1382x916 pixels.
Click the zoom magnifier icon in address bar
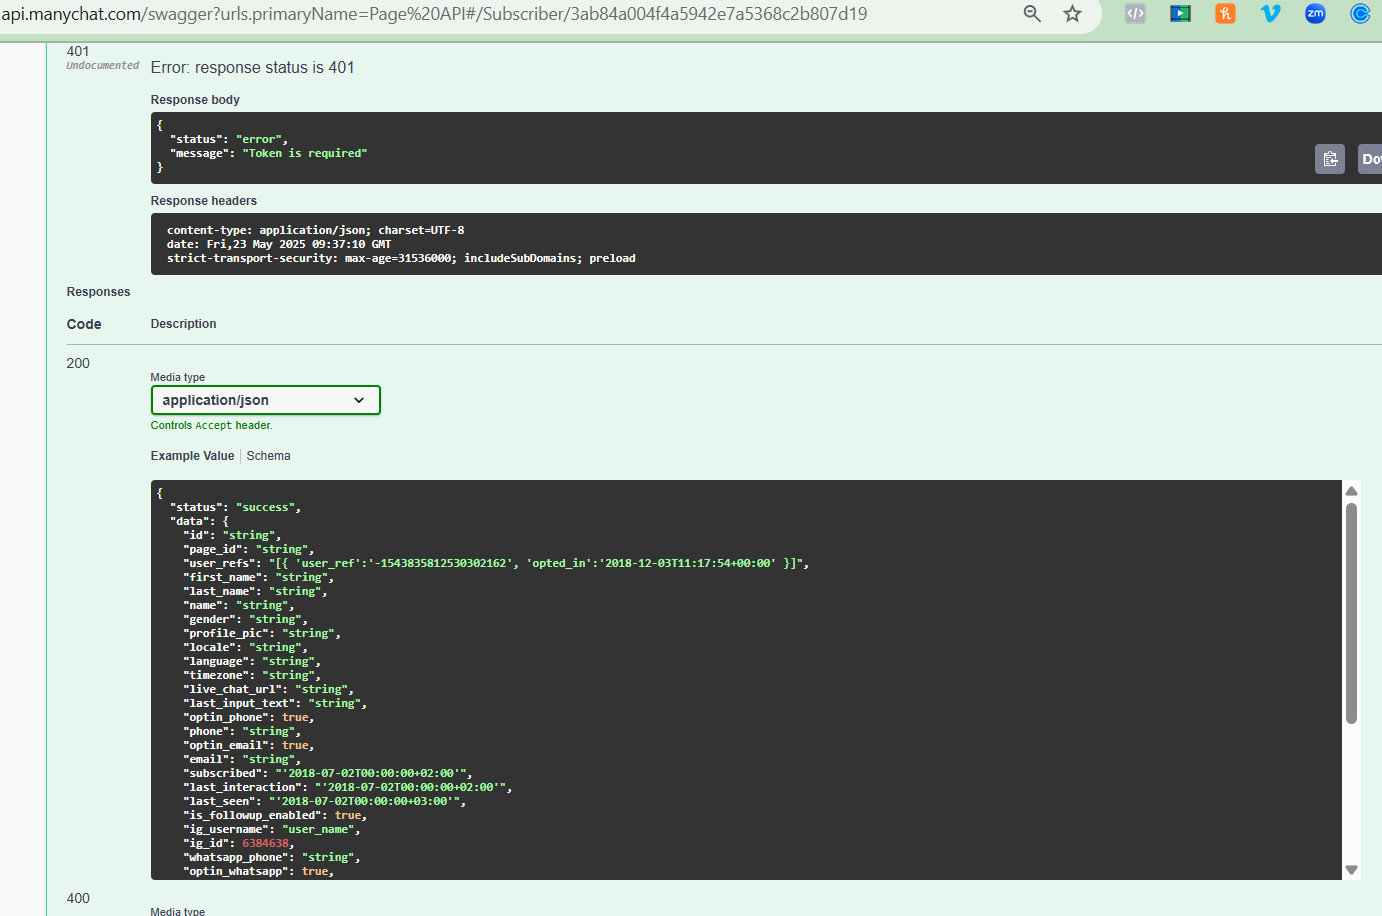tap(1032, 14)
